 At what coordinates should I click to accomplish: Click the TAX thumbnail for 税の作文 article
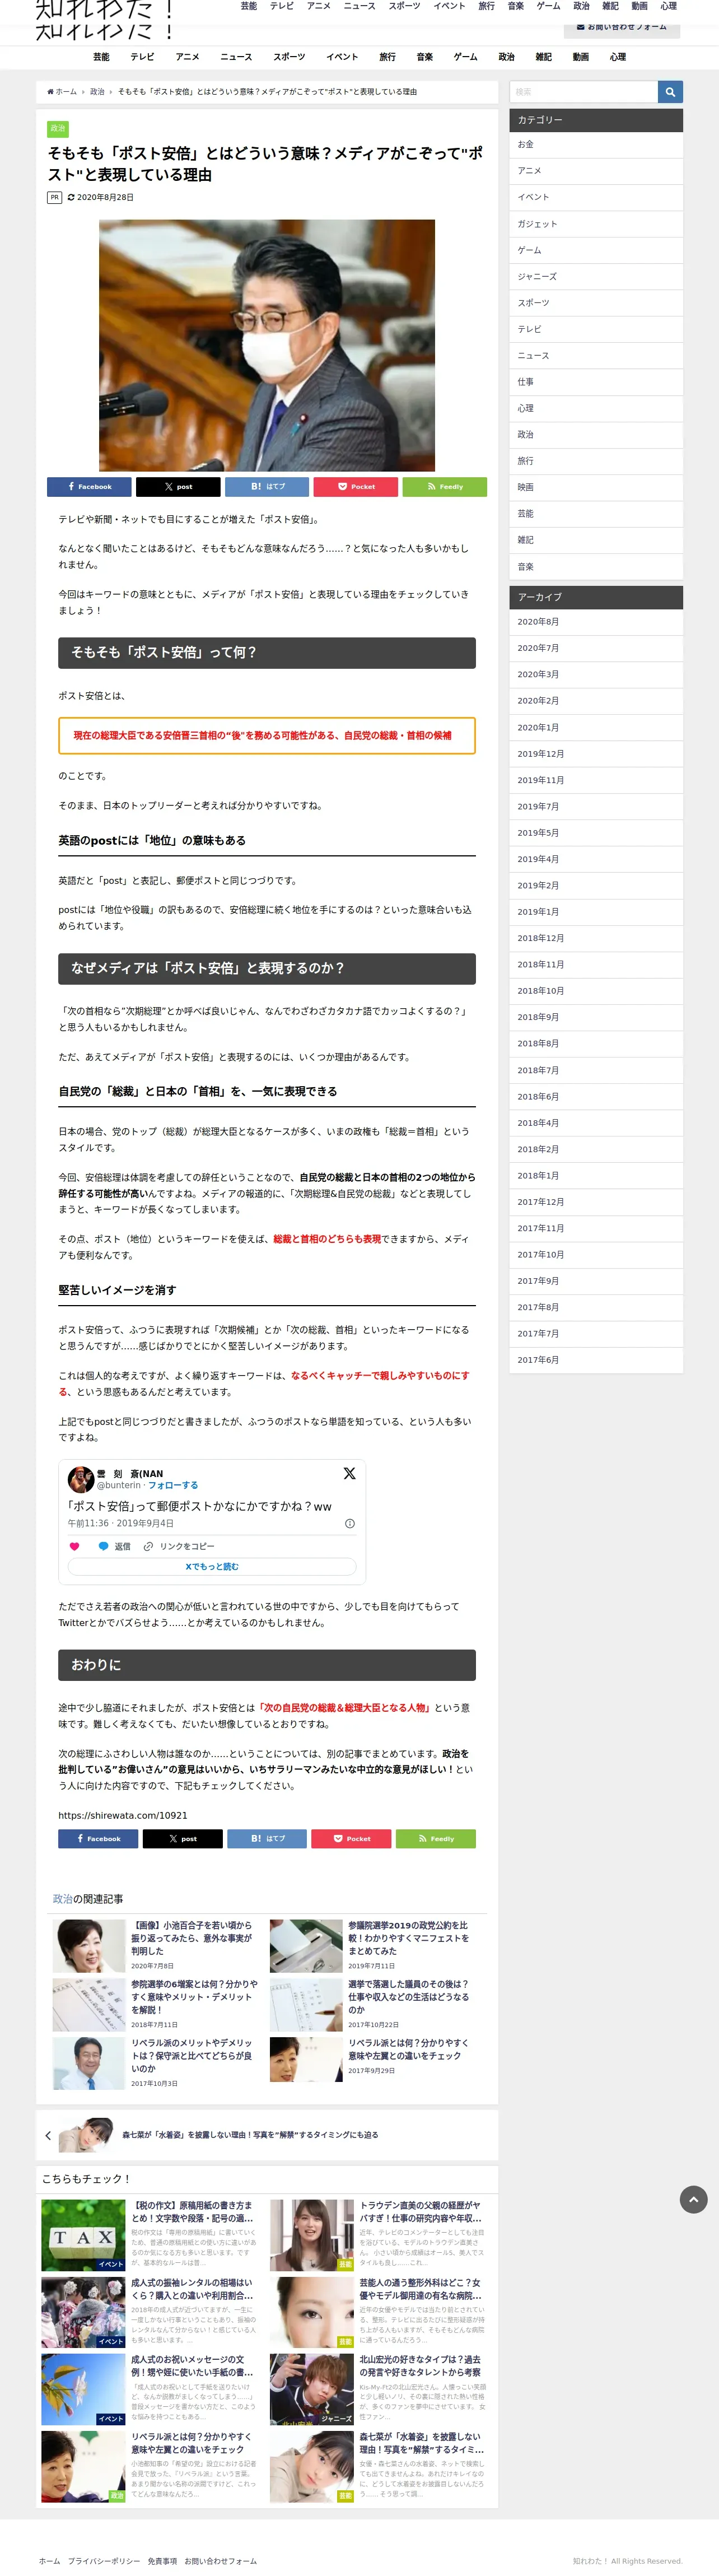[83, 2236]
